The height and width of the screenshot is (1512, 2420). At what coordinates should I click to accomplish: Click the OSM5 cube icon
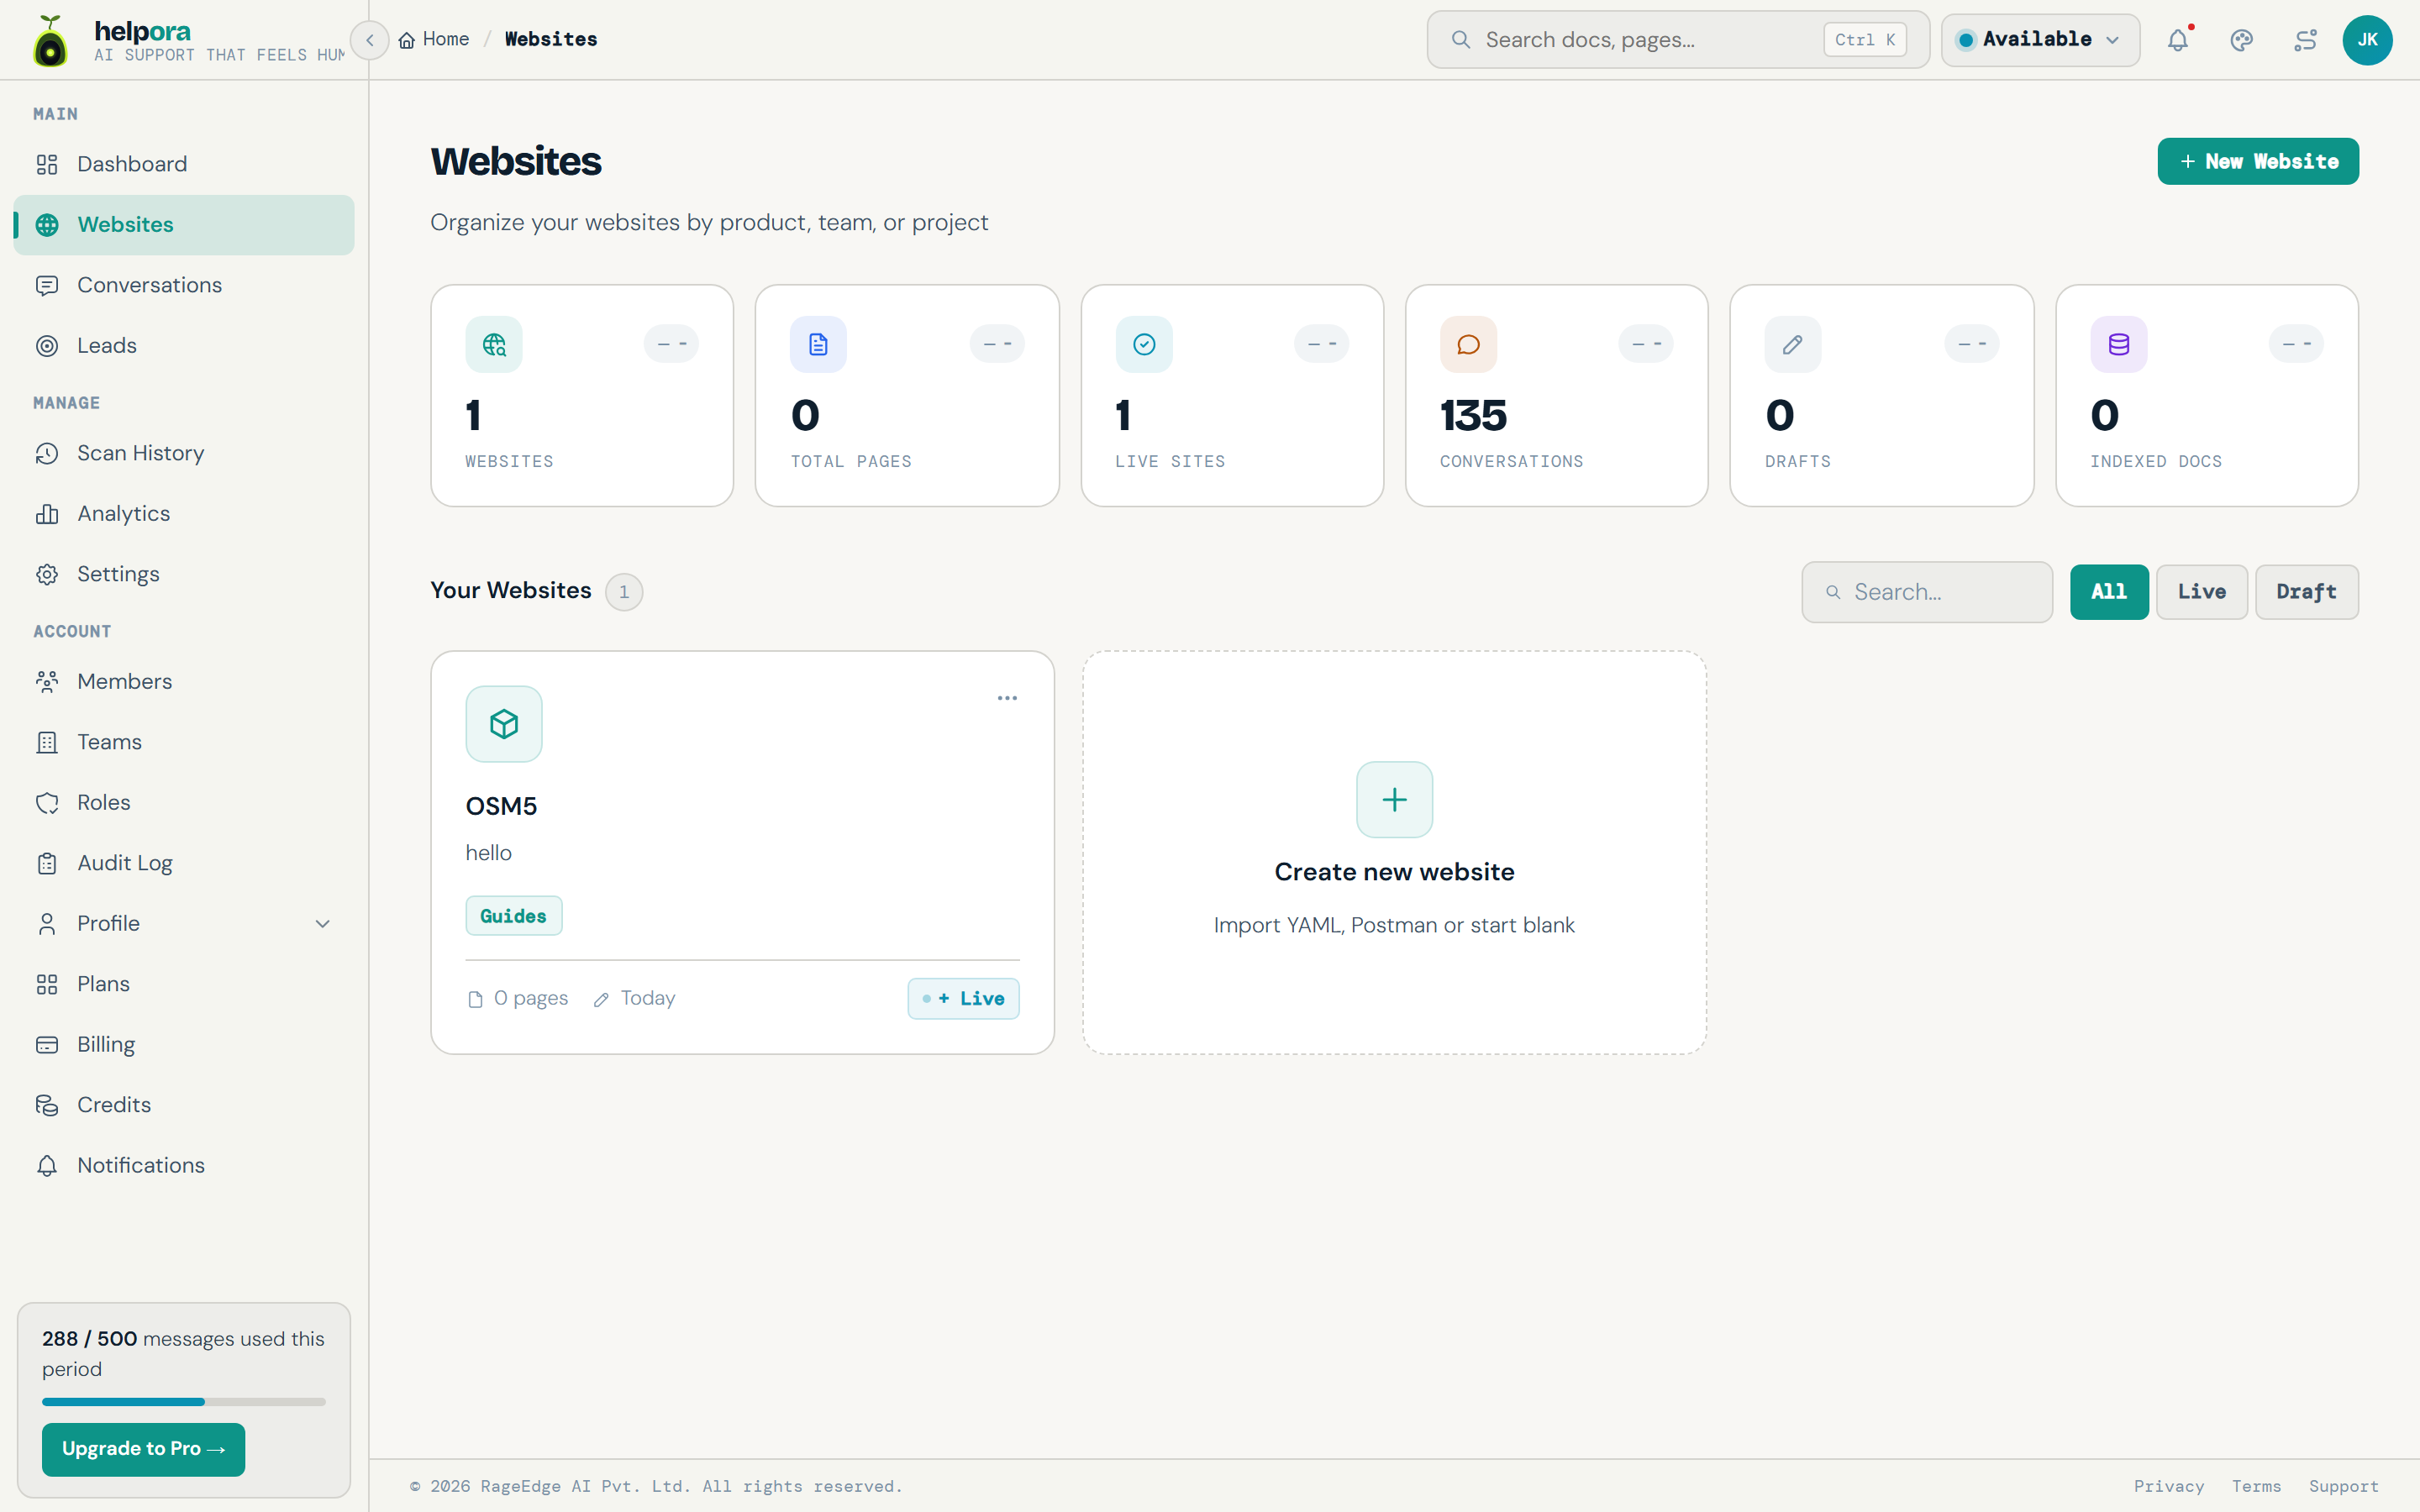click(504, 724)
